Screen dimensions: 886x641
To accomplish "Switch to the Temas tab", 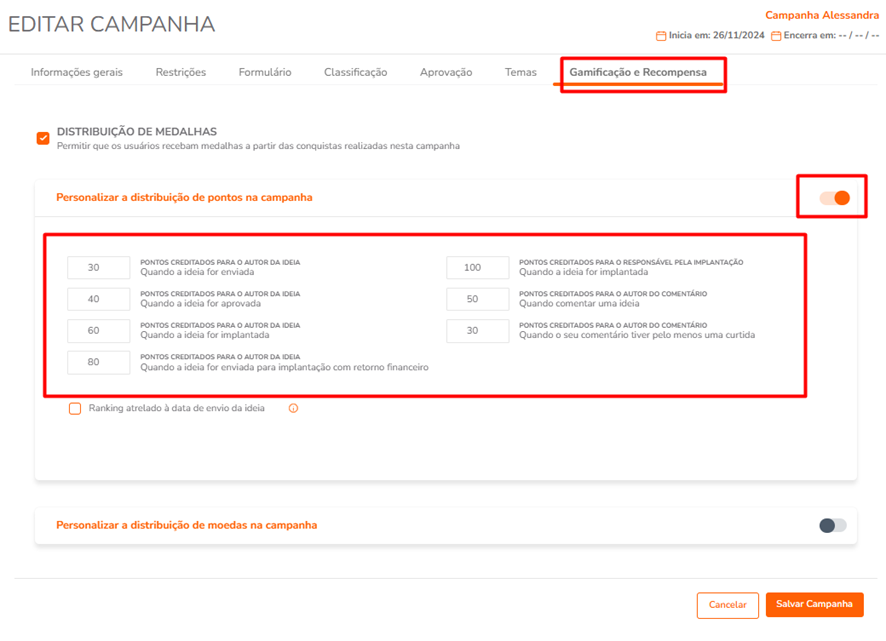I will coord(520,72).
